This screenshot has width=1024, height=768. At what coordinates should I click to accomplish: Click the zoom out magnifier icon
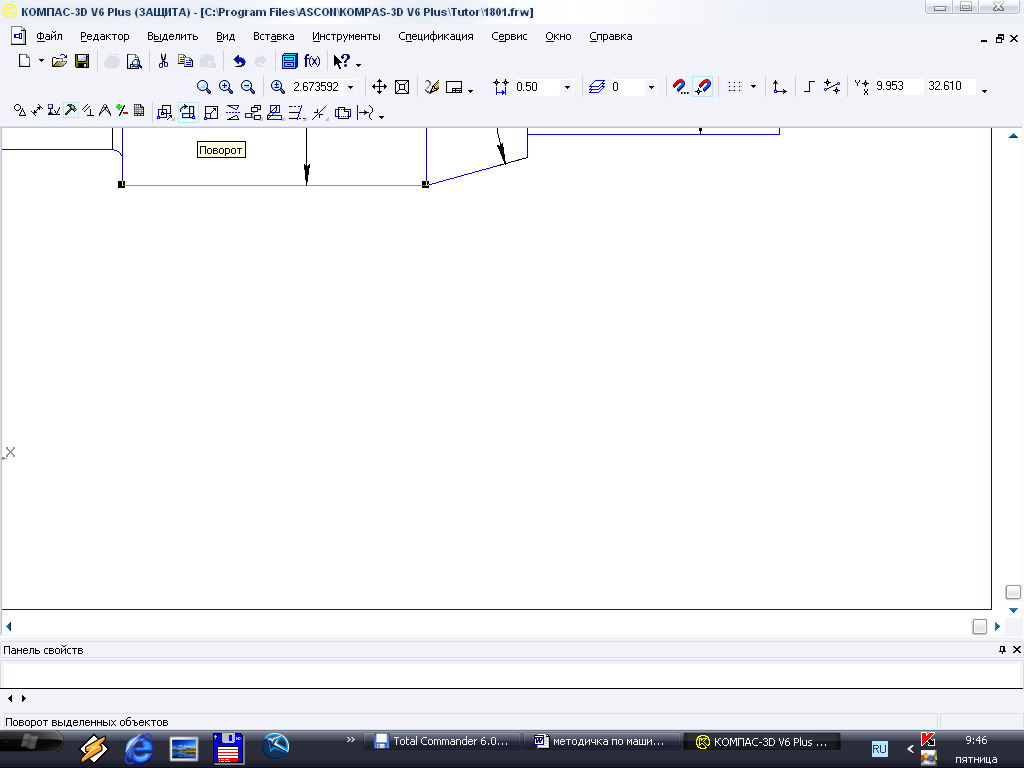(248, 87)
